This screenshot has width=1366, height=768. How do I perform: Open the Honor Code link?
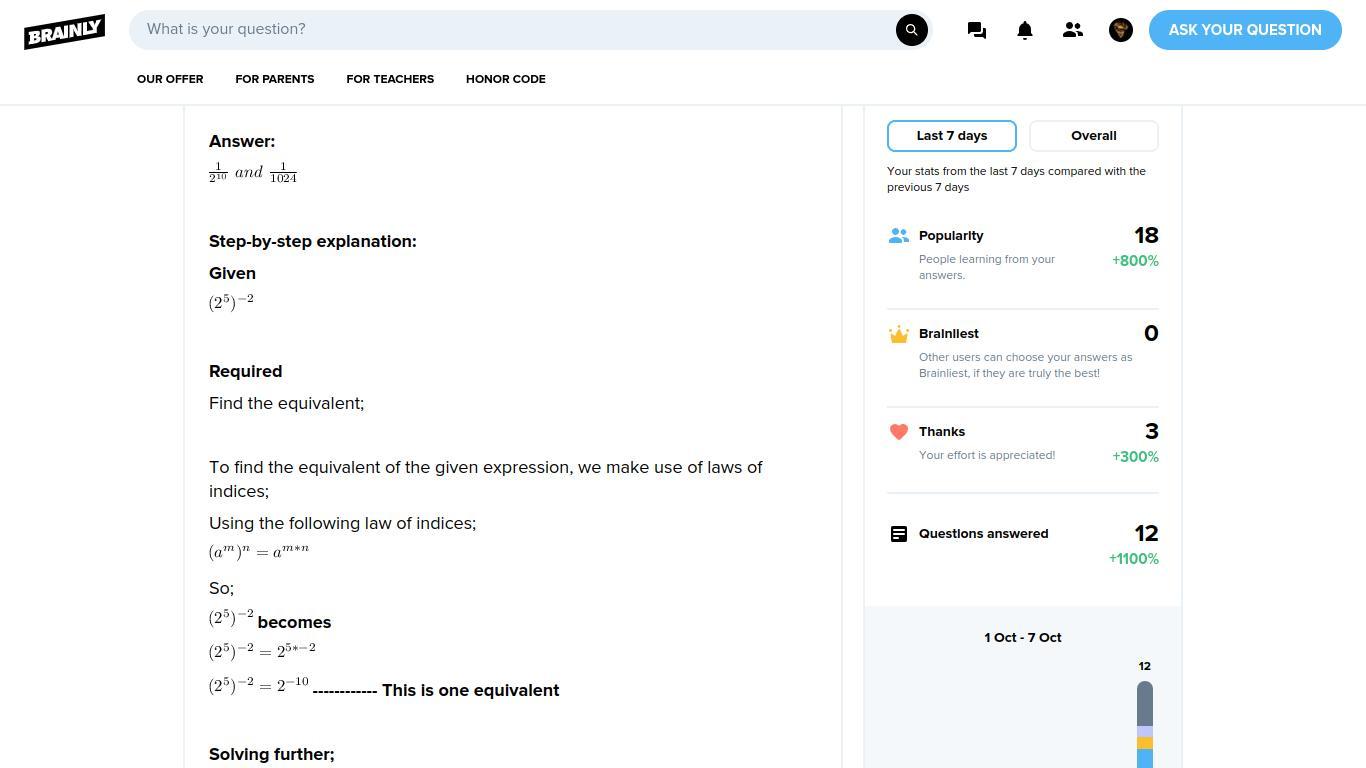[506, 79]
